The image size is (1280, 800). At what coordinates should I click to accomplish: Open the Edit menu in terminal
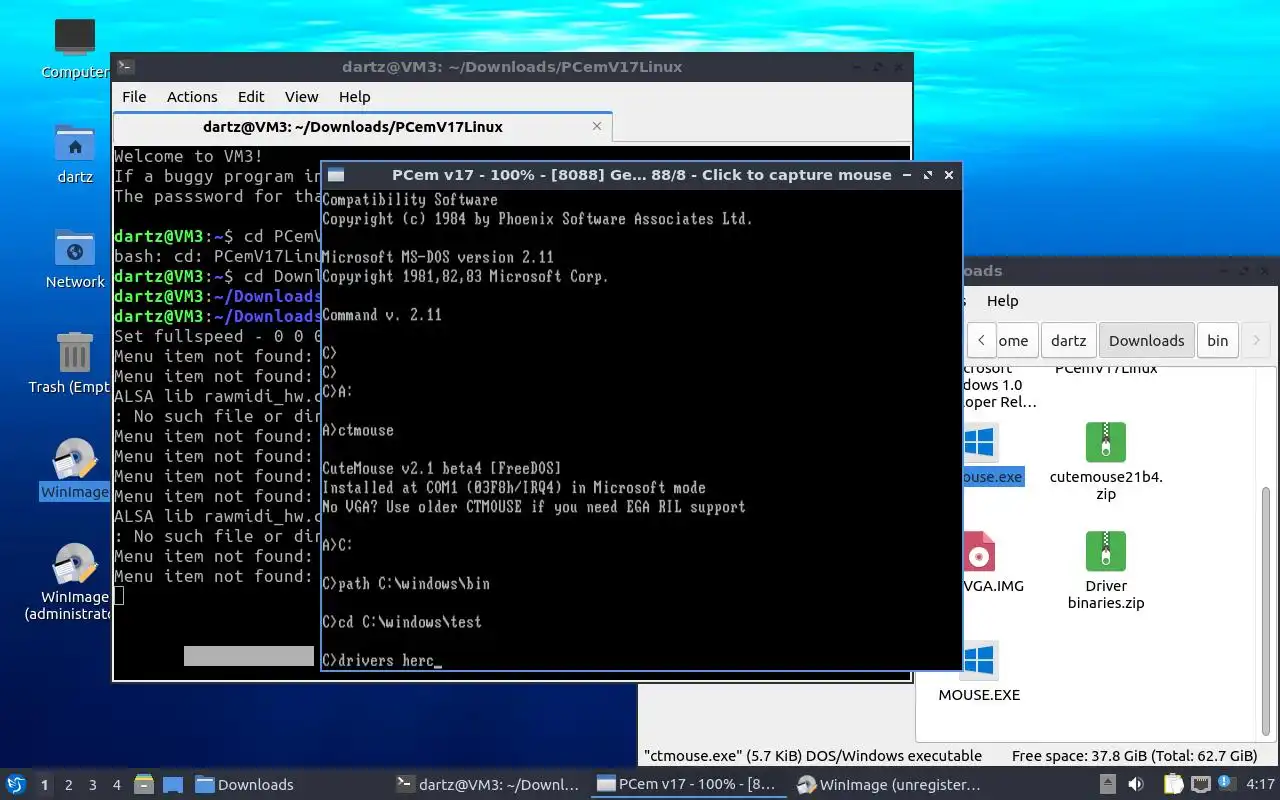[x=251, y=97]
